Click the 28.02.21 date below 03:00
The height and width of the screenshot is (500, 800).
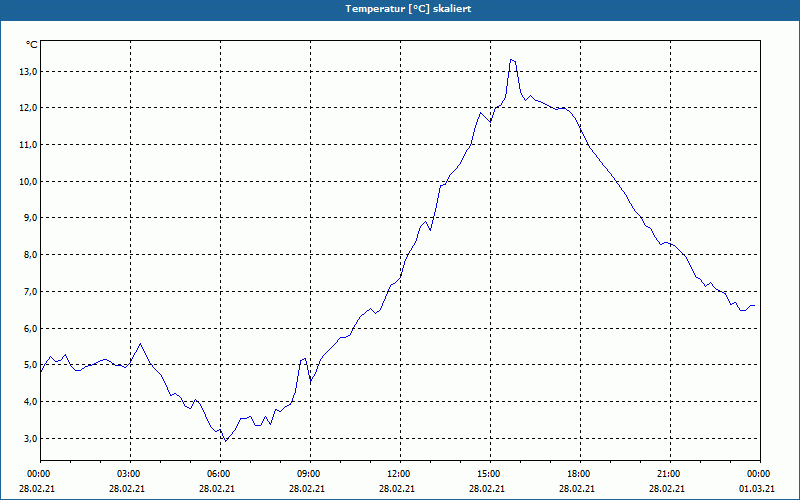[x=128, y=488]
